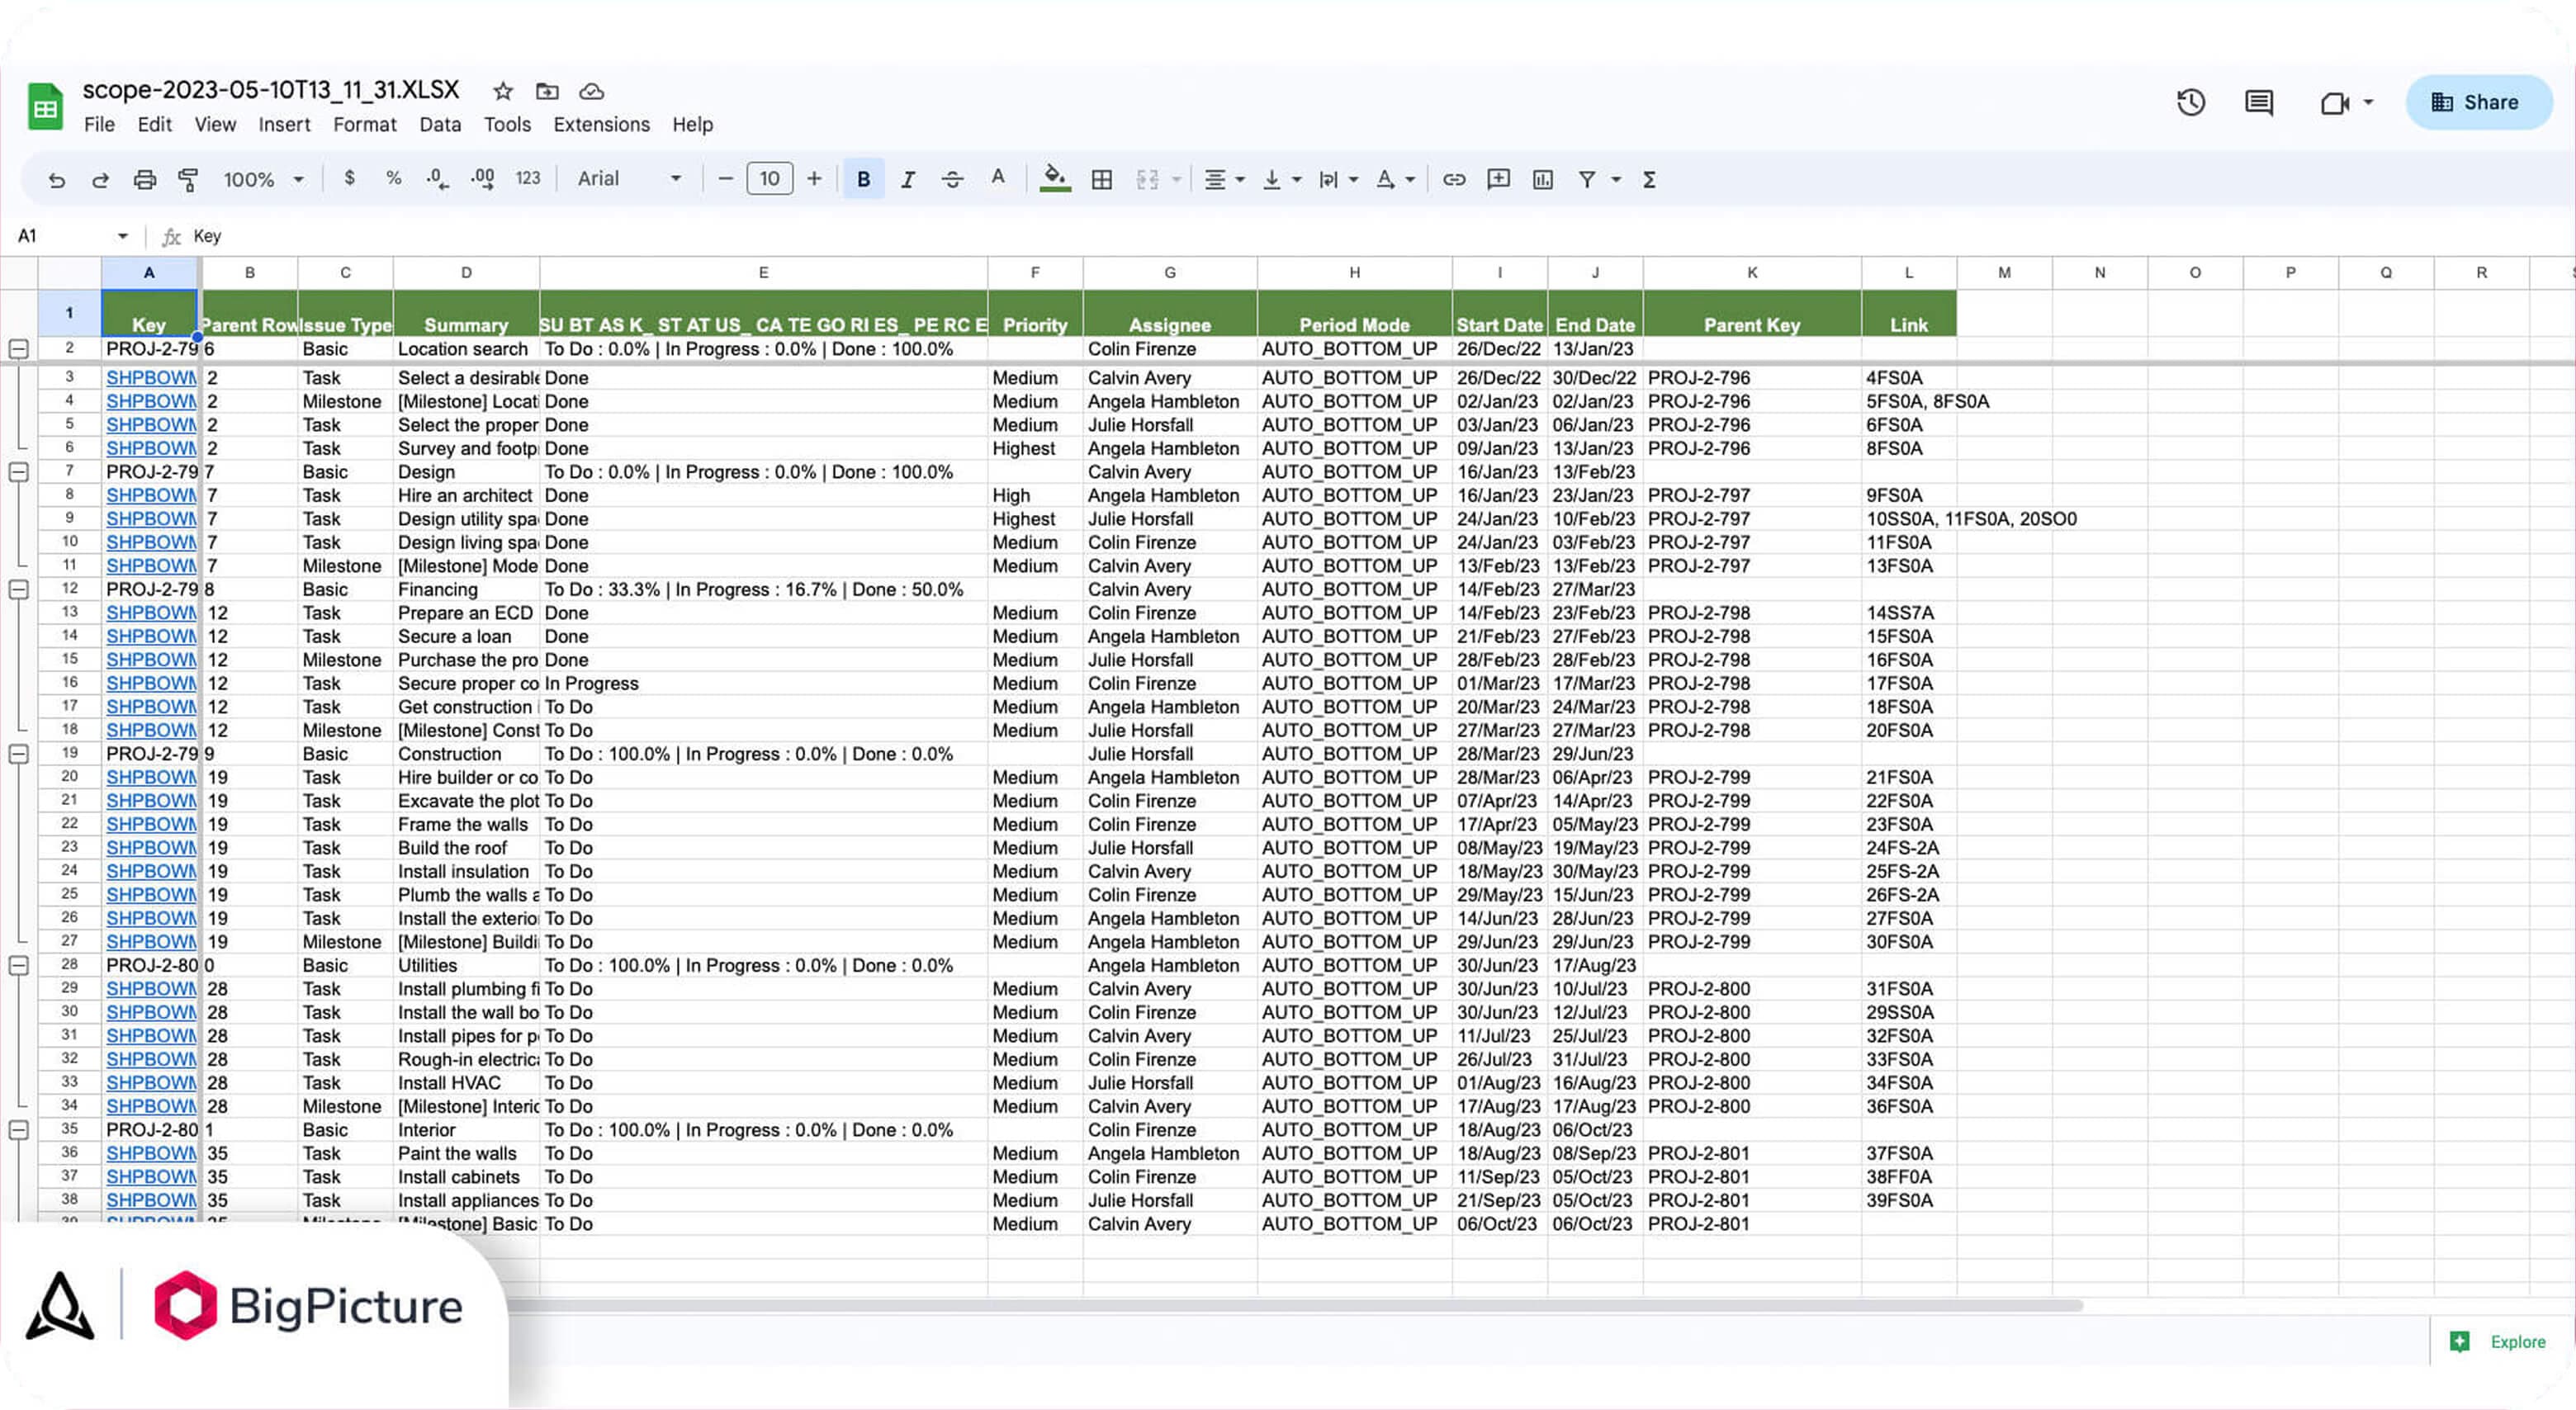Open the zoom 100% dropdown
2576x1410 pixels.
pyautogui.click(x=264, y=180)
